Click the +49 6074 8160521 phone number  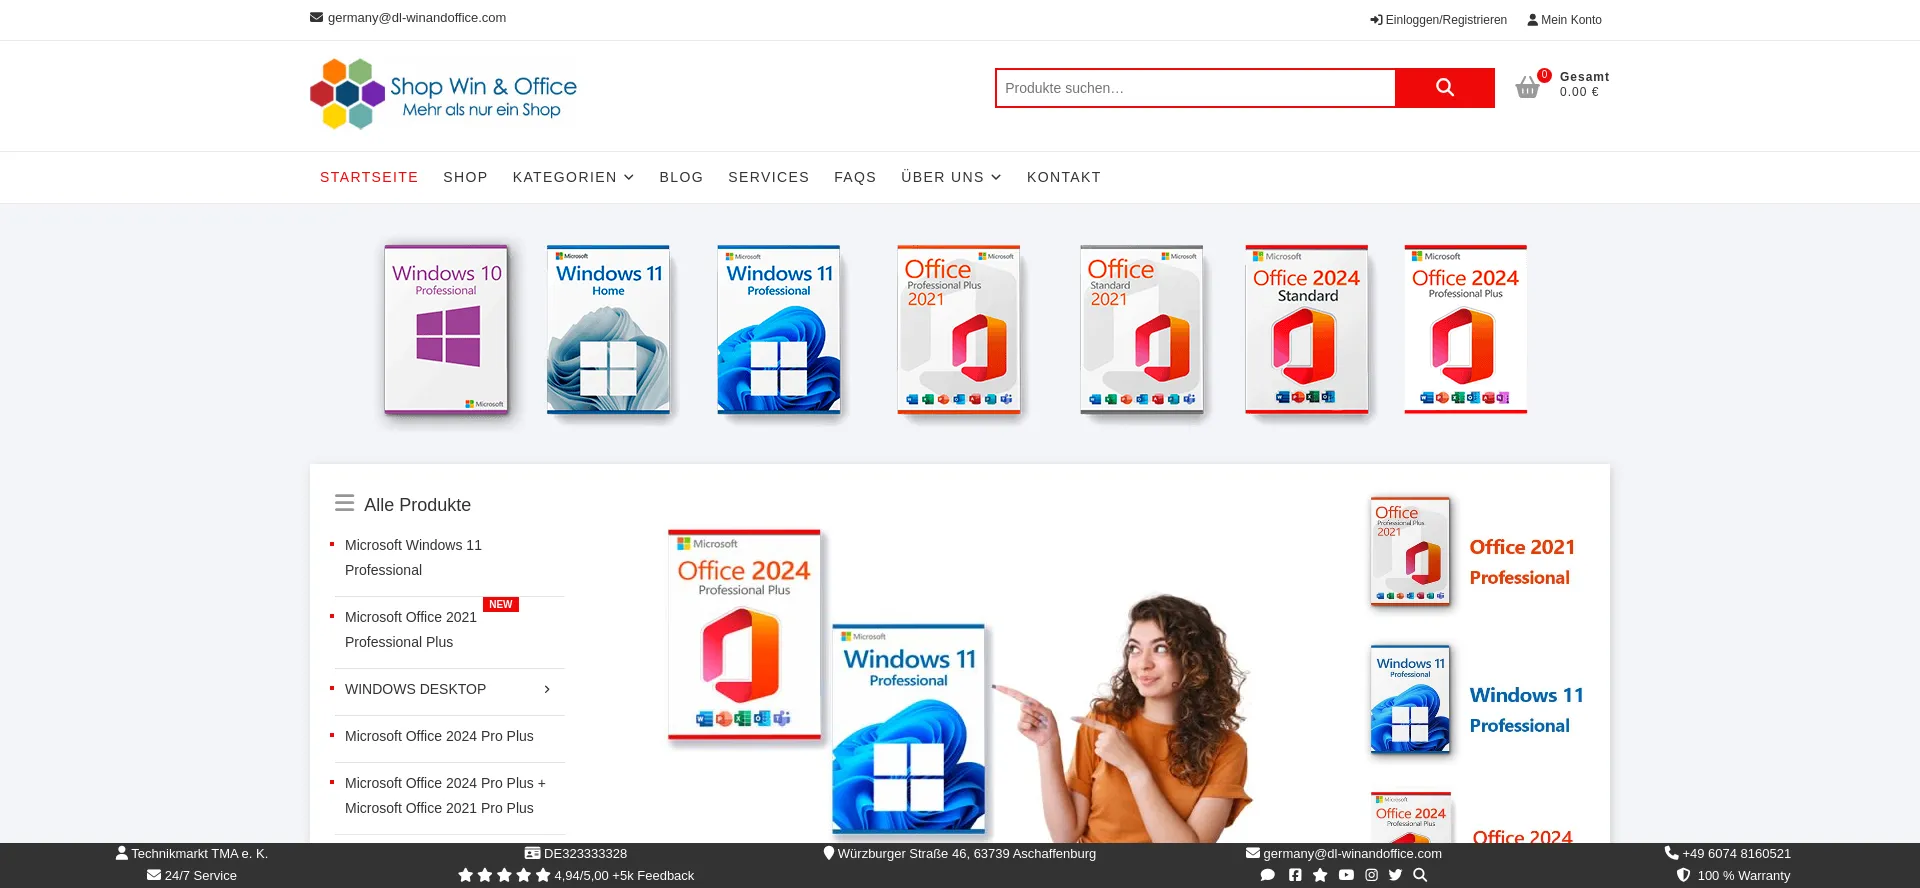(x=1736, y=853)
